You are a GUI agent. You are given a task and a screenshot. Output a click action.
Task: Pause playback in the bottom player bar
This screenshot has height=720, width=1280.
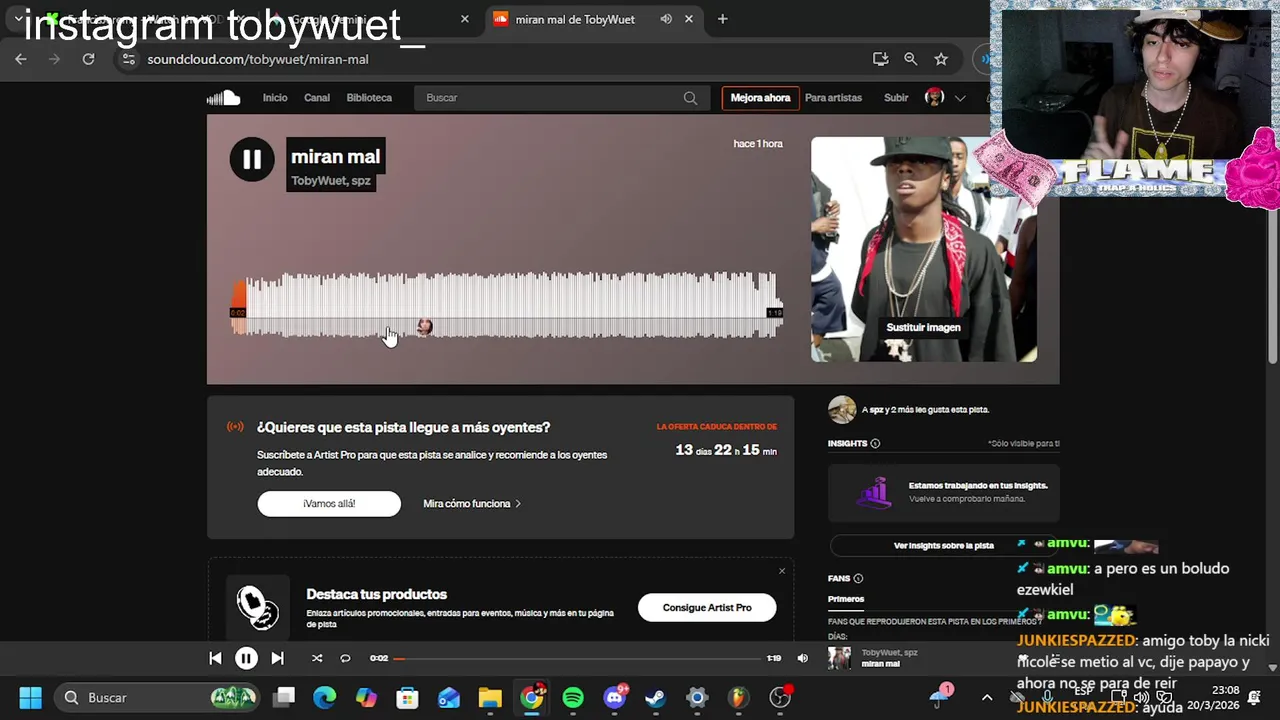click(x=246, y=658)
